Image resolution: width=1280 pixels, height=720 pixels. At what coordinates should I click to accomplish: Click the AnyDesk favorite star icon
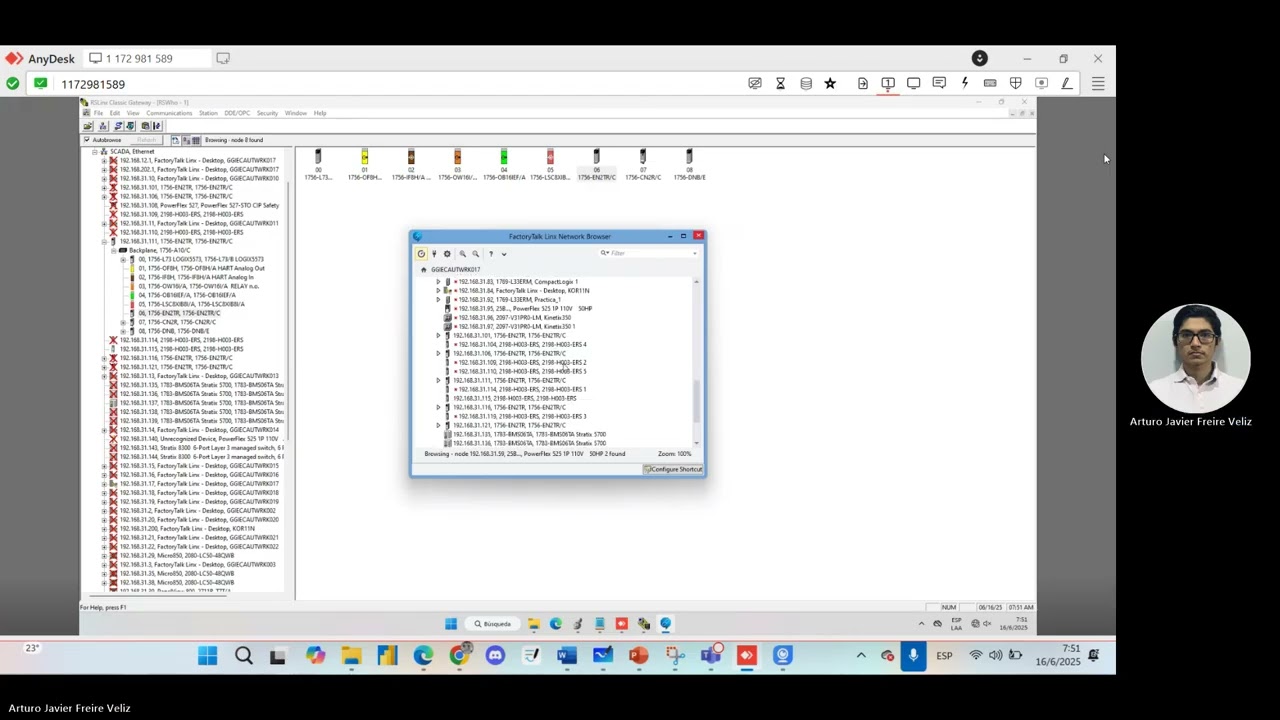[830, 84]
